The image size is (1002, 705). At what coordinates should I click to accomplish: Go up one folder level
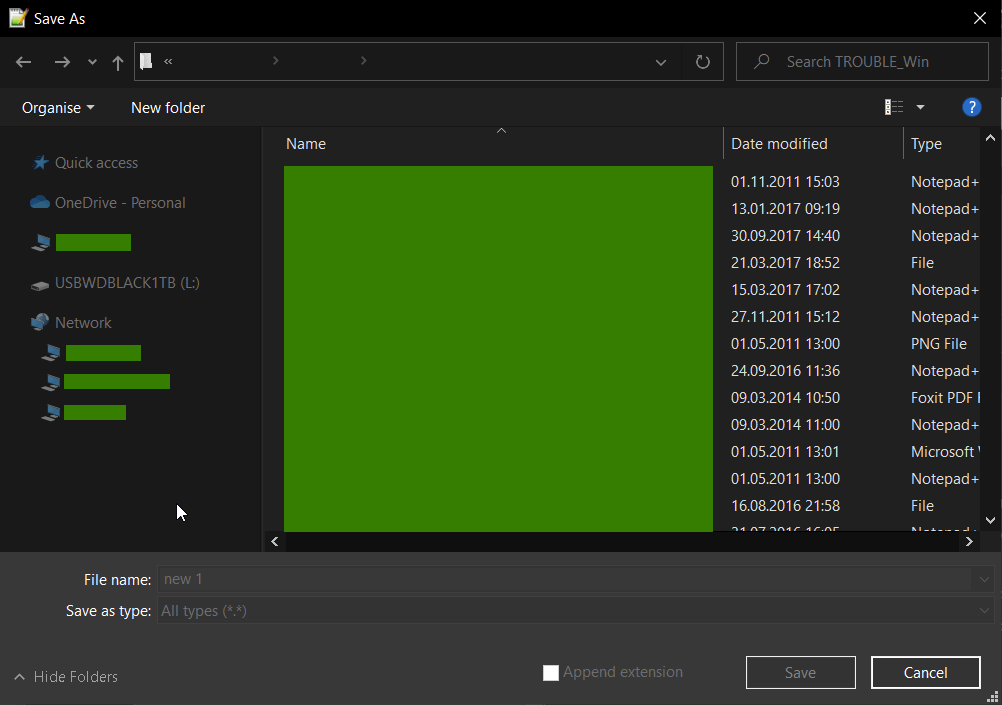(118, 62)
